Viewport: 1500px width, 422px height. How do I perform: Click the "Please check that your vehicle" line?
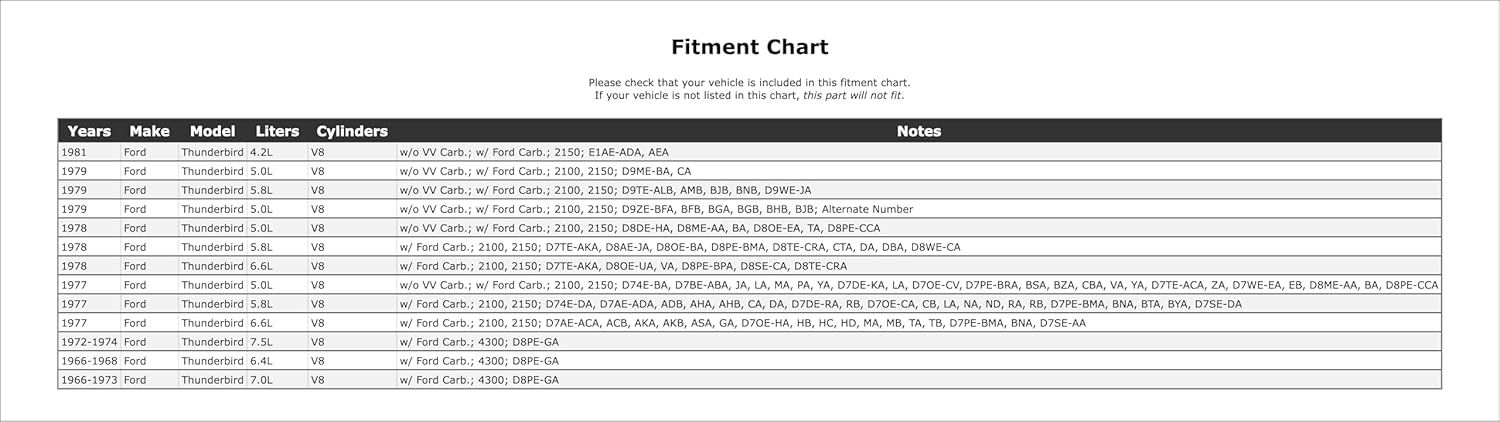click(x=749, y=83)
